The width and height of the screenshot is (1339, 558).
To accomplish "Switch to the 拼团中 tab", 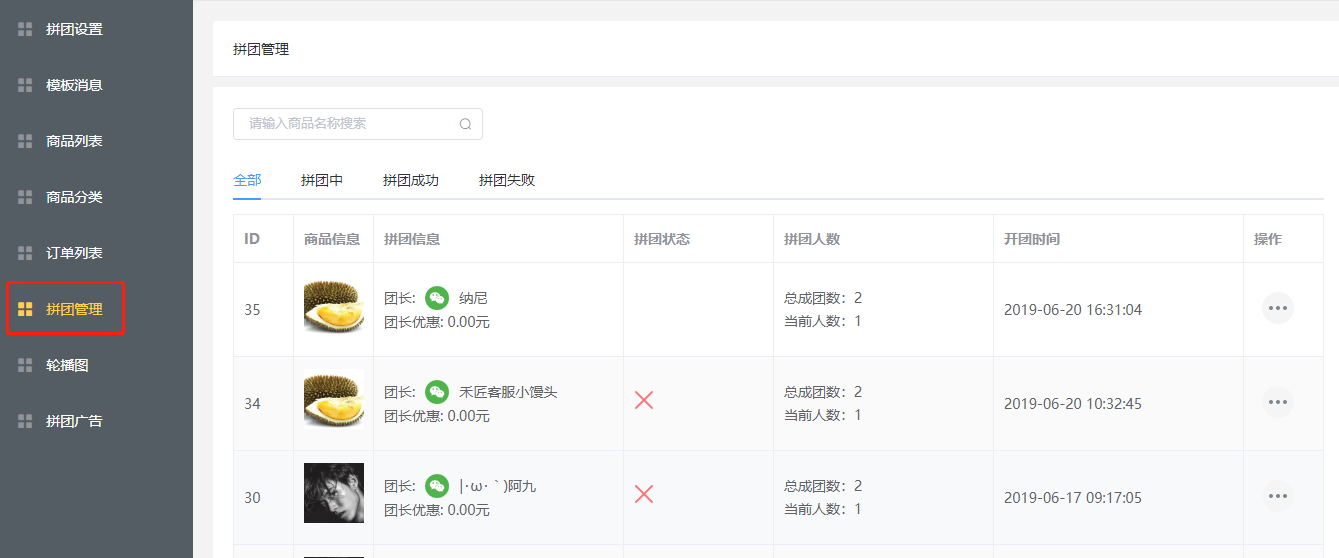I will (322, 181).
